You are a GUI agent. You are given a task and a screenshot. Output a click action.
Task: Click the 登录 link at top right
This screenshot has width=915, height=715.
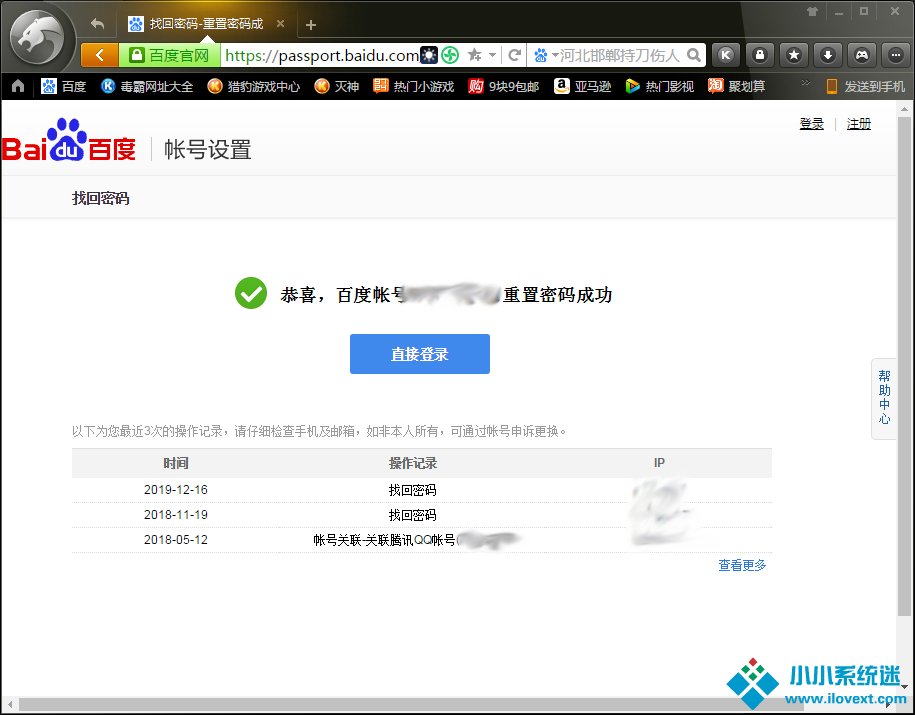(811, 124)
